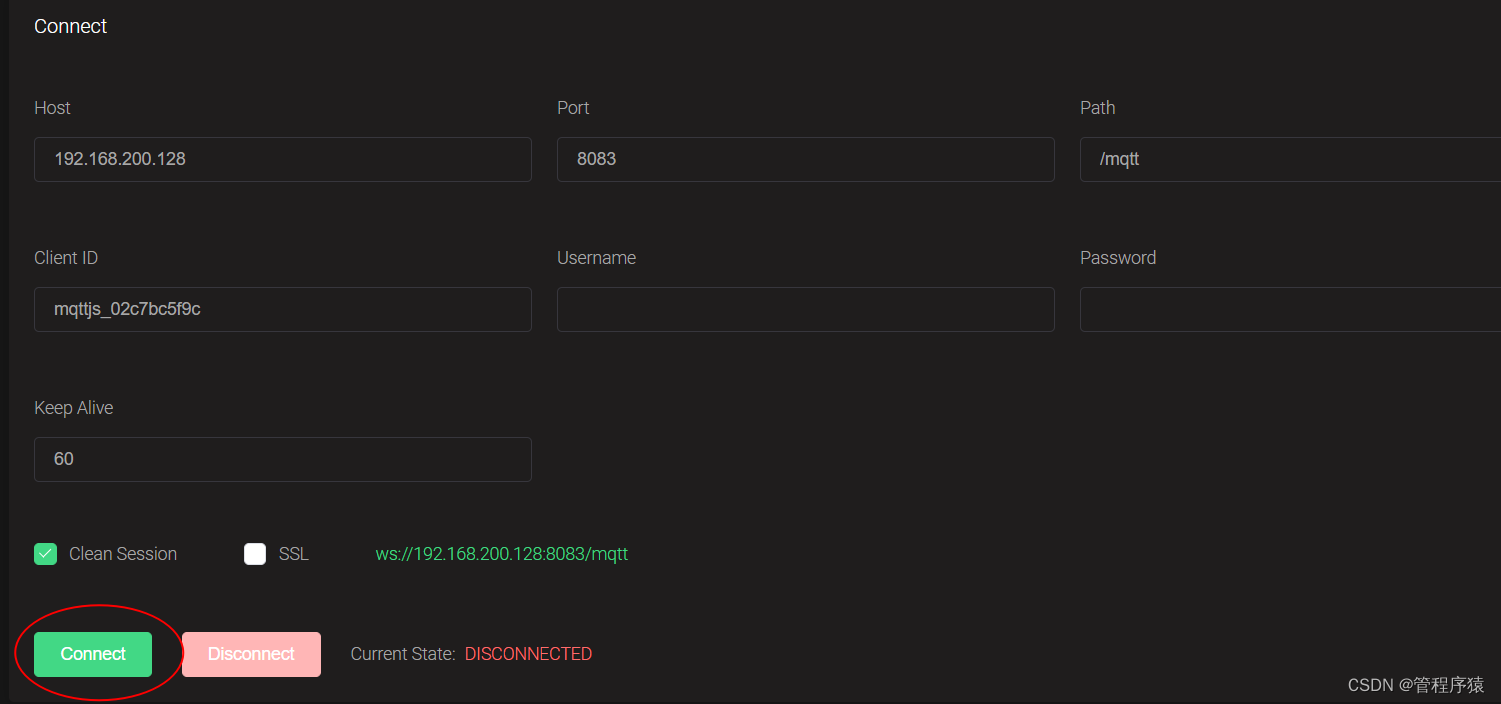Click the green Connect button
The height and width of the screenshot is (704, 1501).
tap(93, 654)
